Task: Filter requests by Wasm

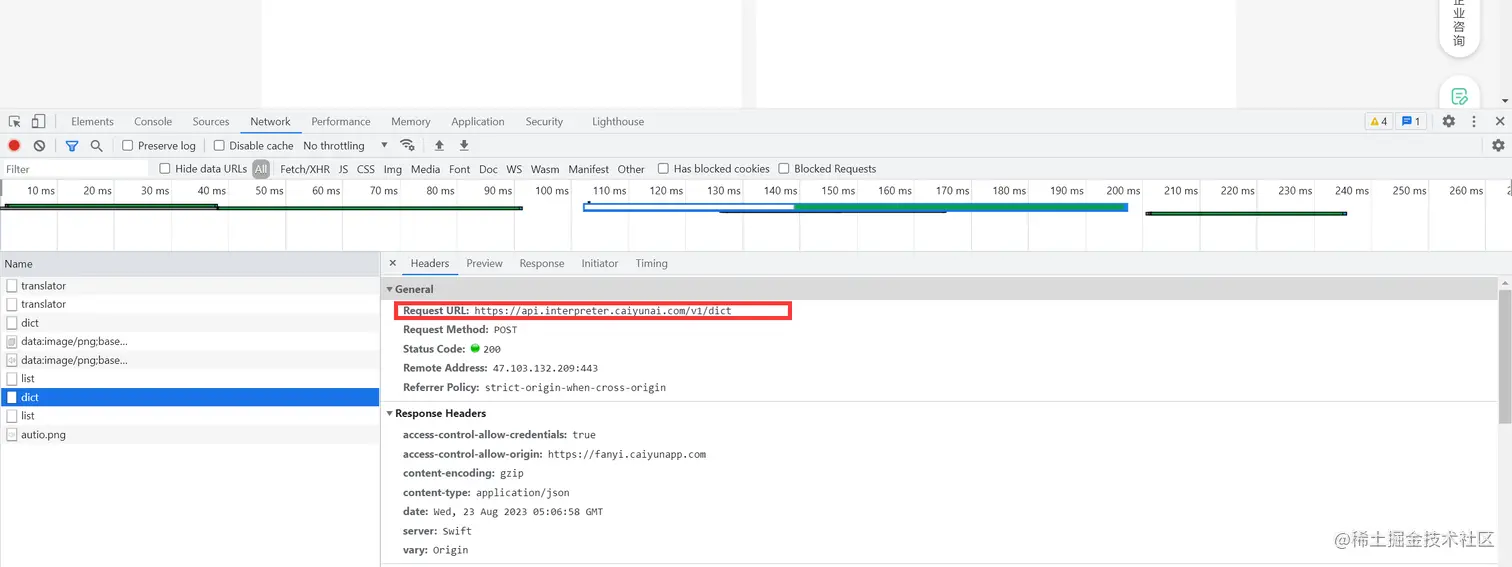Action: point(545,169)
